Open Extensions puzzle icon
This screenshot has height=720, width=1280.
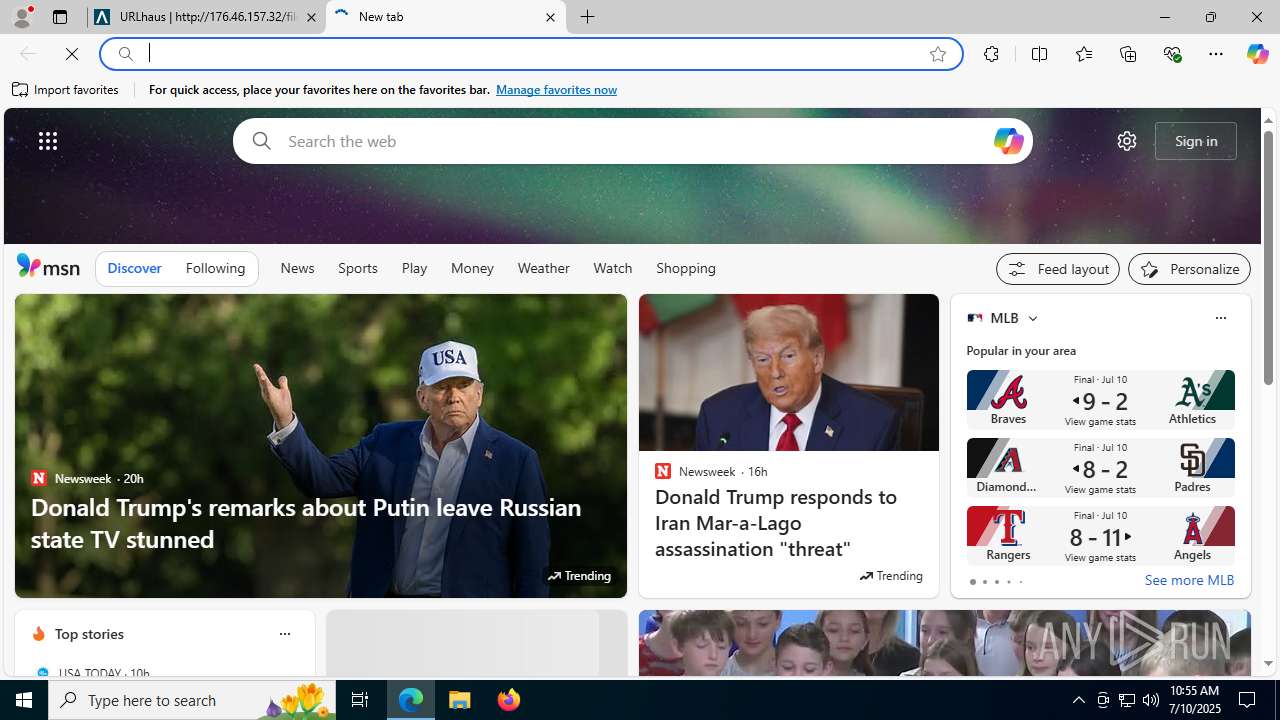click(x=991, y=54)
